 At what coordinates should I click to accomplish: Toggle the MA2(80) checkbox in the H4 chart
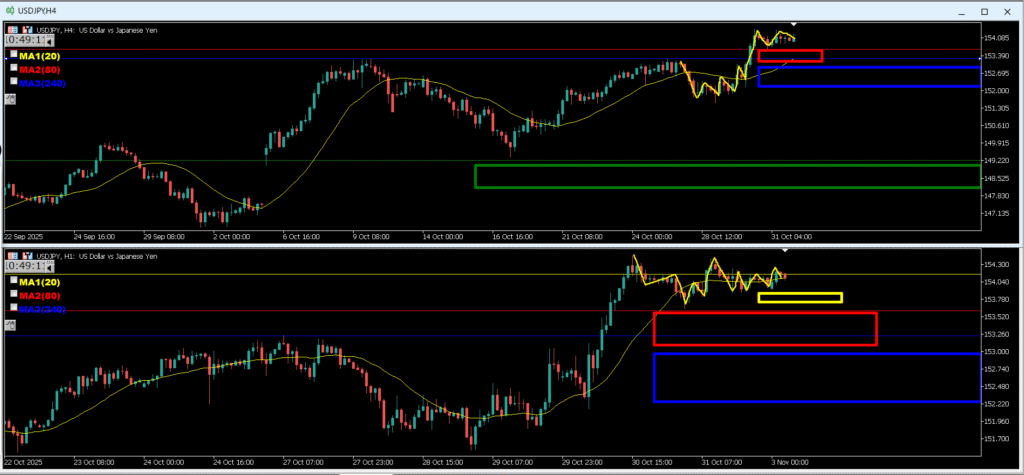13,69
